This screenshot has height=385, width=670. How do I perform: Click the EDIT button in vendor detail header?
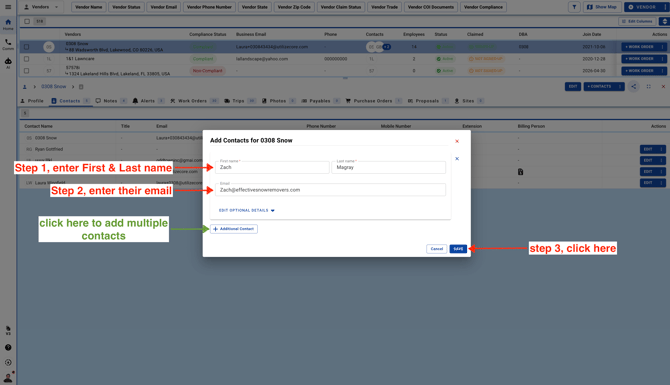pos(573,86)
